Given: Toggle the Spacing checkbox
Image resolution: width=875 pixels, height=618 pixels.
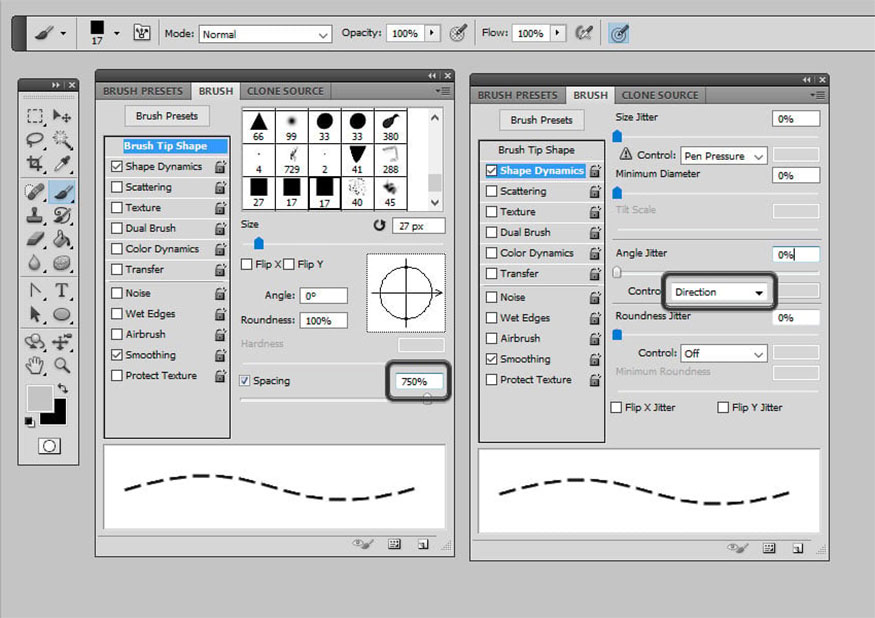Looking at the screenshot, I should tap(246, 381).
